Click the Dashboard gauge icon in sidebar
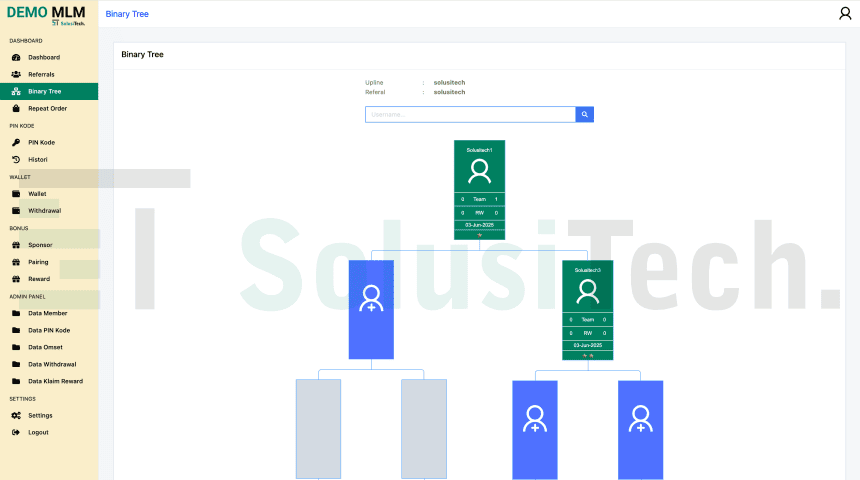Screen dimensions: 860x480 pyautogui.click(x=16, y=57)
